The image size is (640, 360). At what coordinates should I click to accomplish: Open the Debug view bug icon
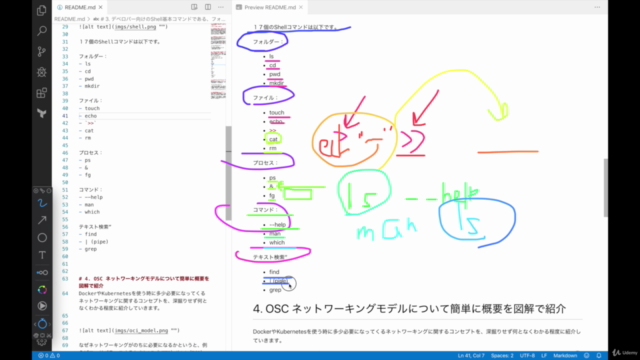(x=42, y=72)
